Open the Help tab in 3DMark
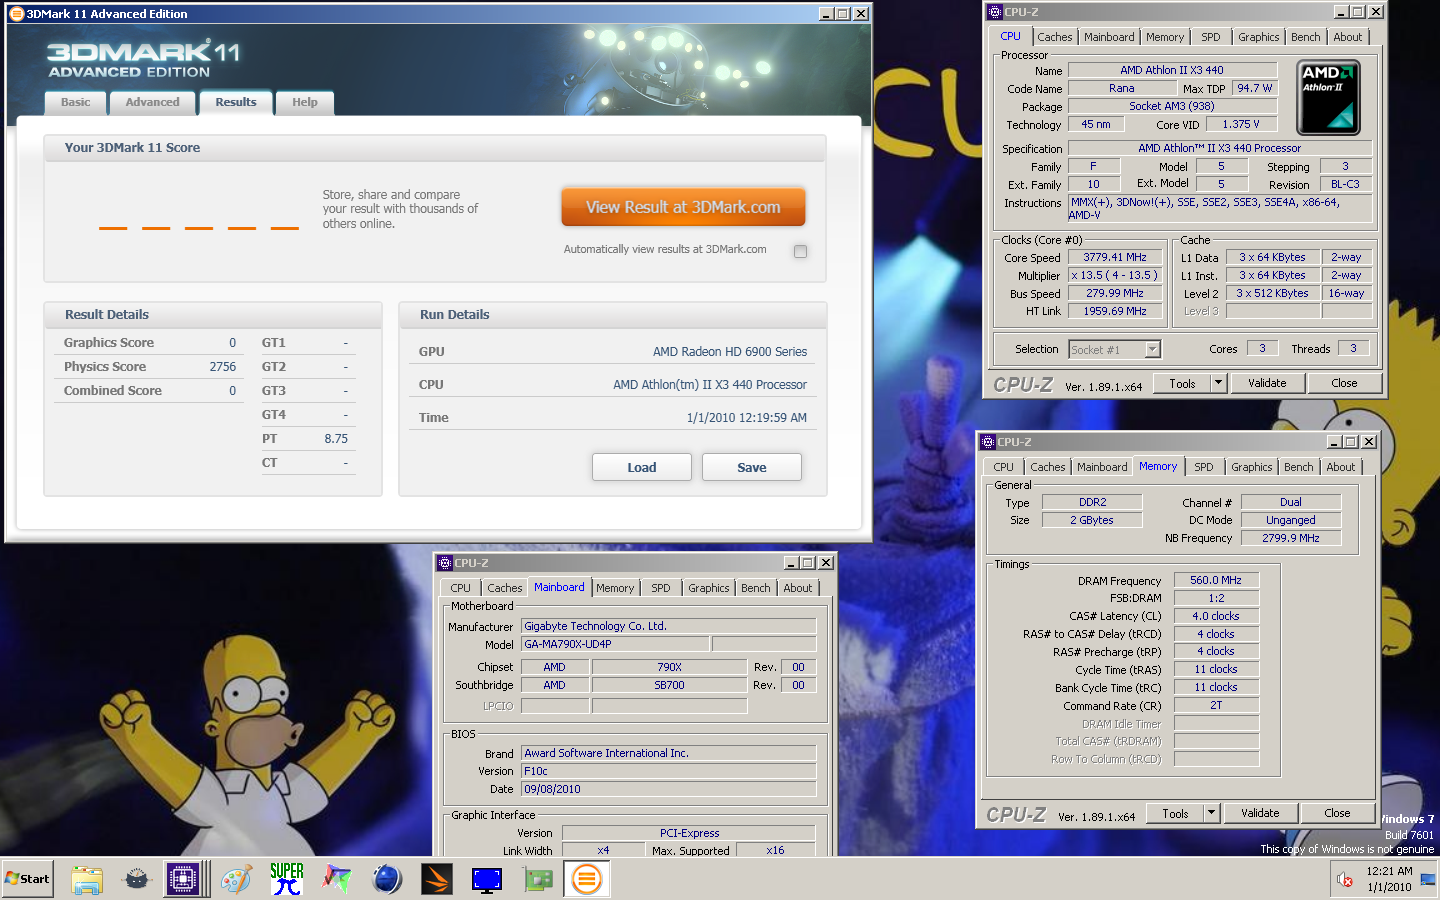Image resolution: width=1440 pixels, height=900 pixels. (x=305, y=102)
